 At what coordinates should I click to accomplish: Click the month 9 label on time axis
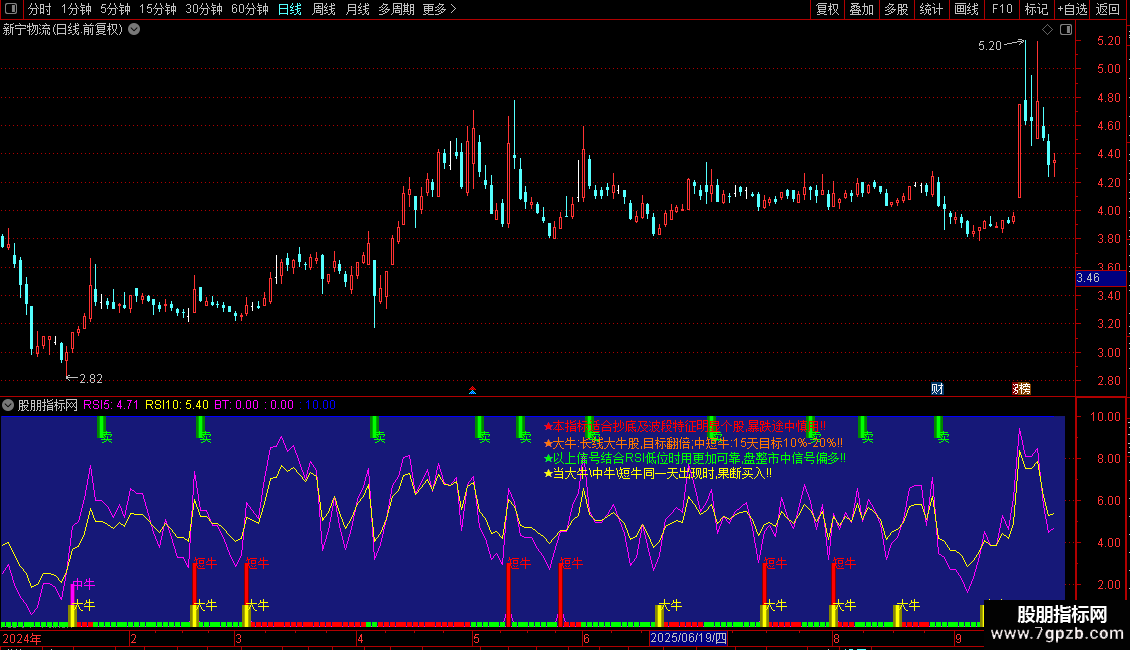[x=958, y=638]
